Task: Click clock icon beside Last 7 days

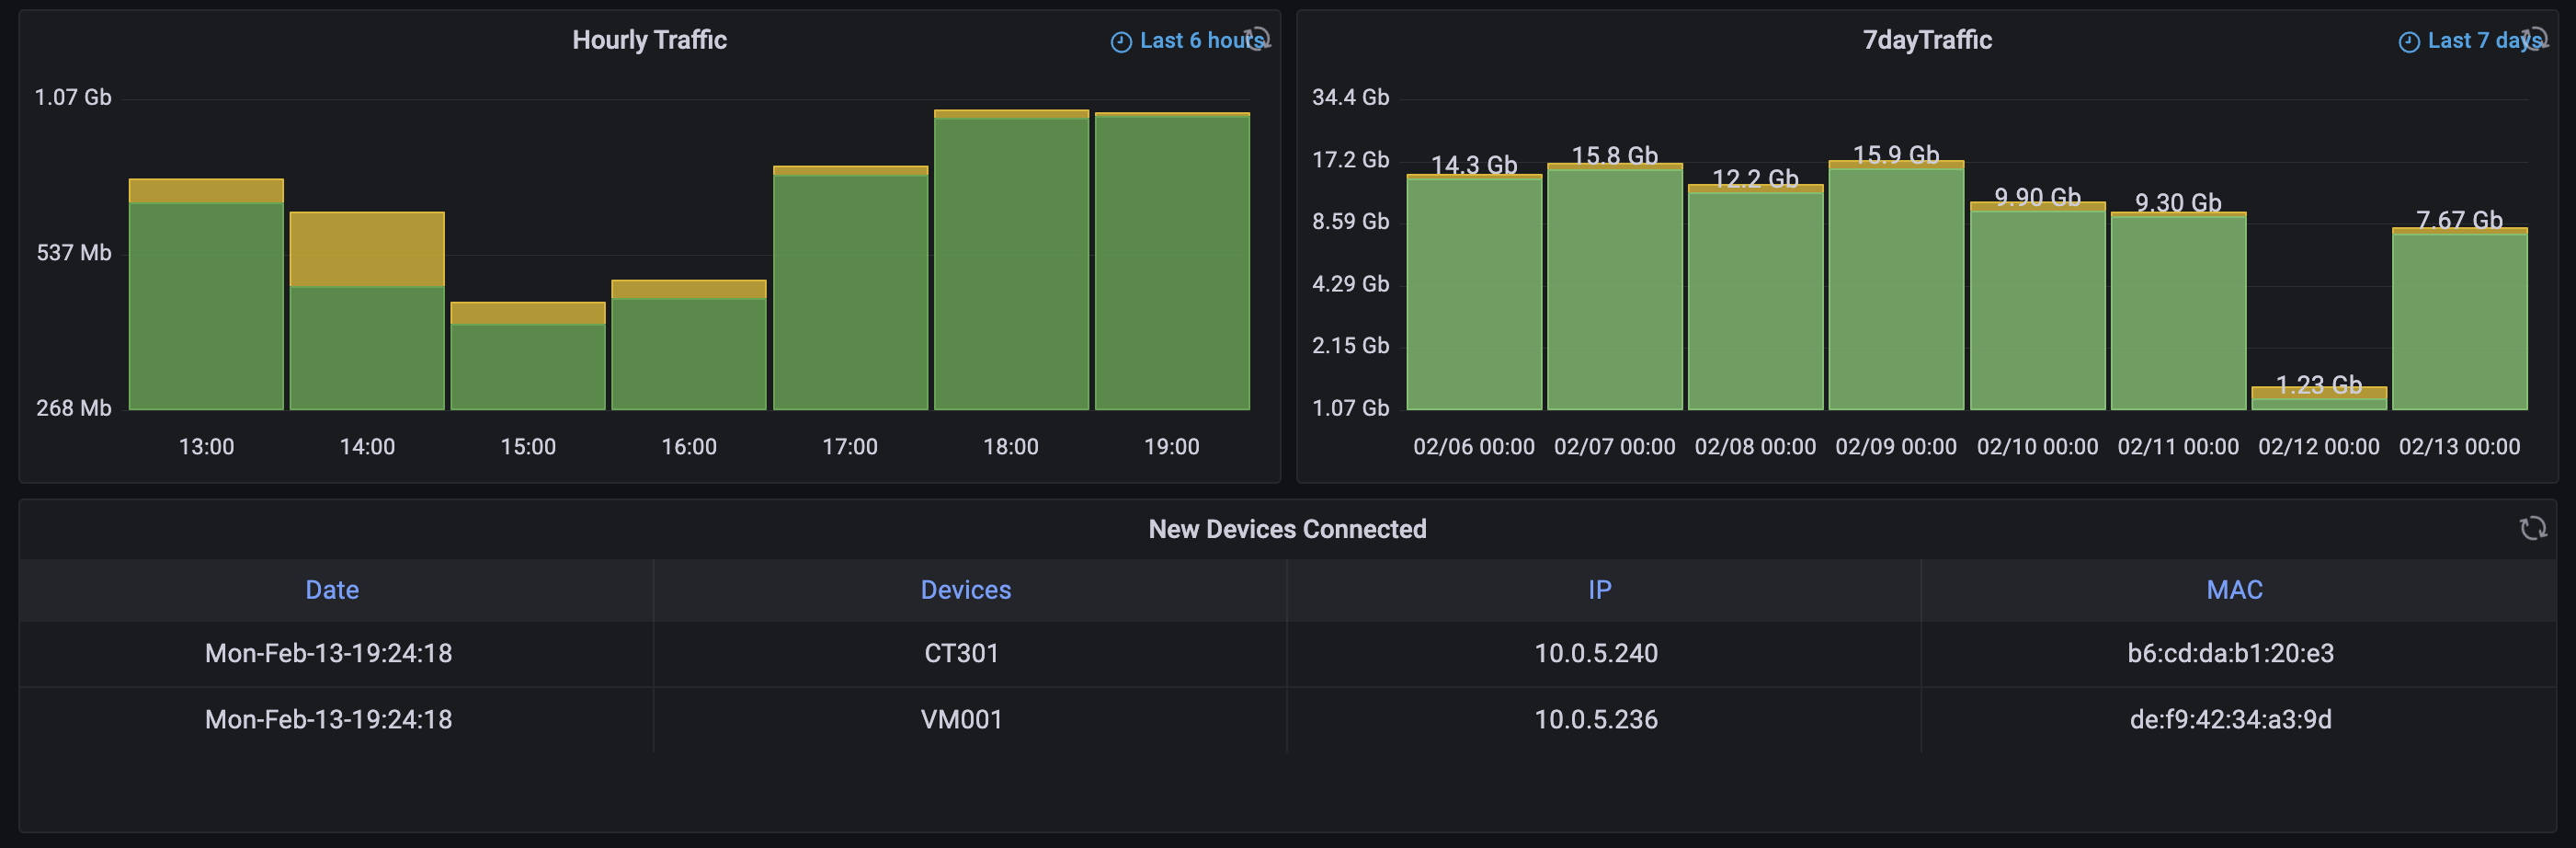Action: [x=2409, y=41]
